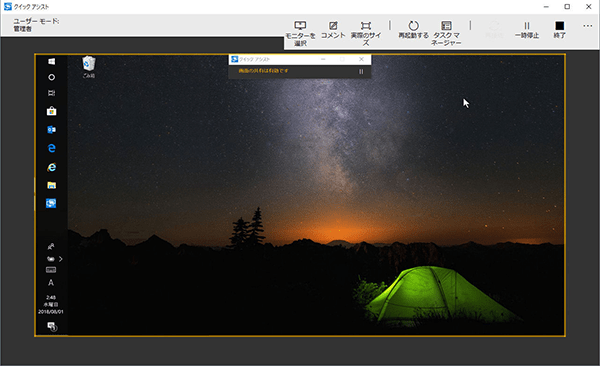
Task: Click 再起動する to restart the remote PC
Action: (x=413, y=30)
